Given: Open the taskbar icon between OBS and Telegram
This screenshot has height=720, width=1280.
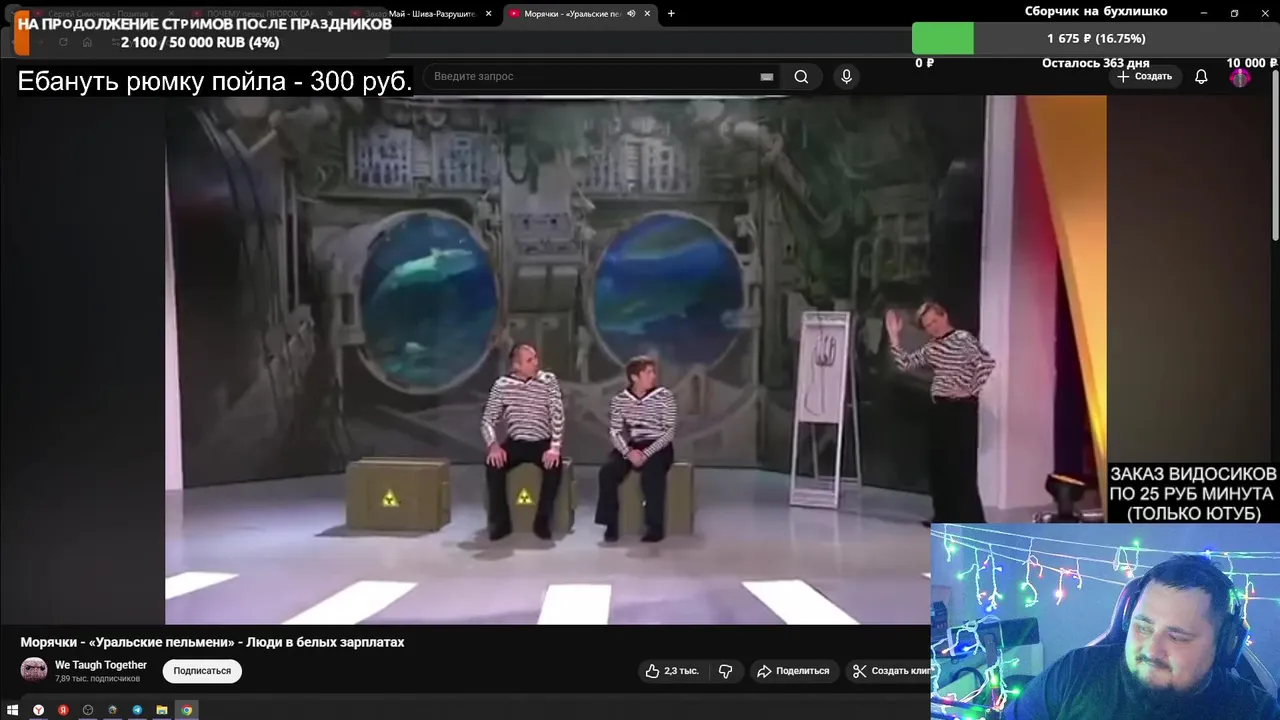Looking at the screenshot, I should pyautogui.click(x=113, y=710).
